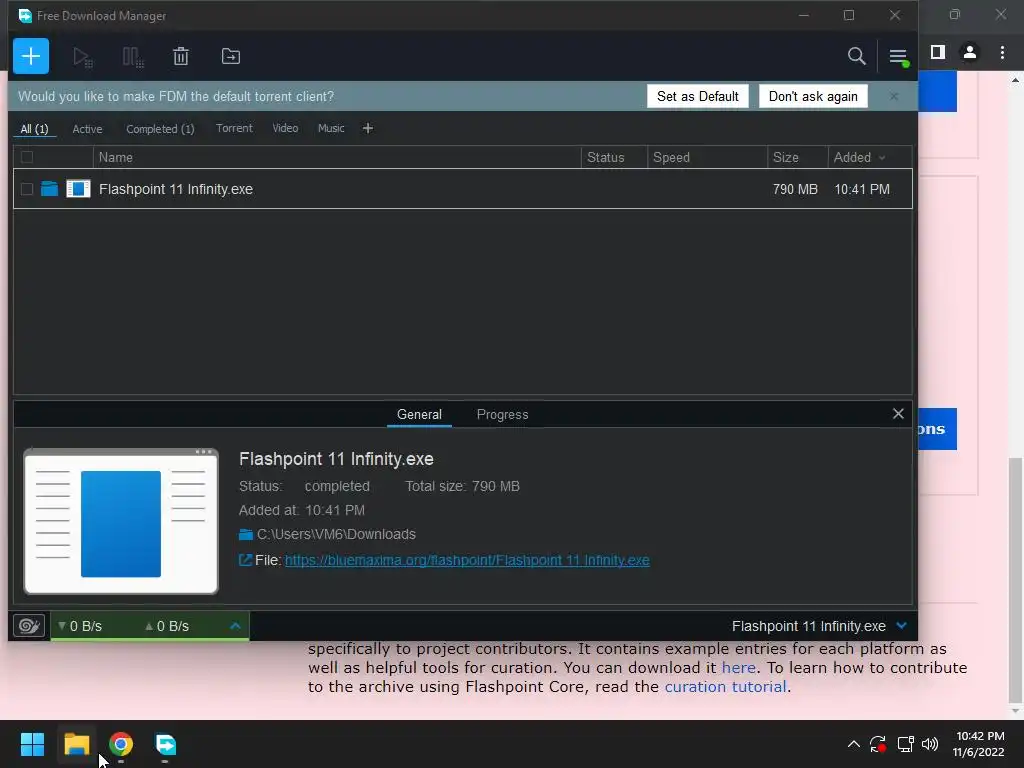Expand the speed panel chevron
Viewport: 1024px width, 768px height.
click(235, 626)
